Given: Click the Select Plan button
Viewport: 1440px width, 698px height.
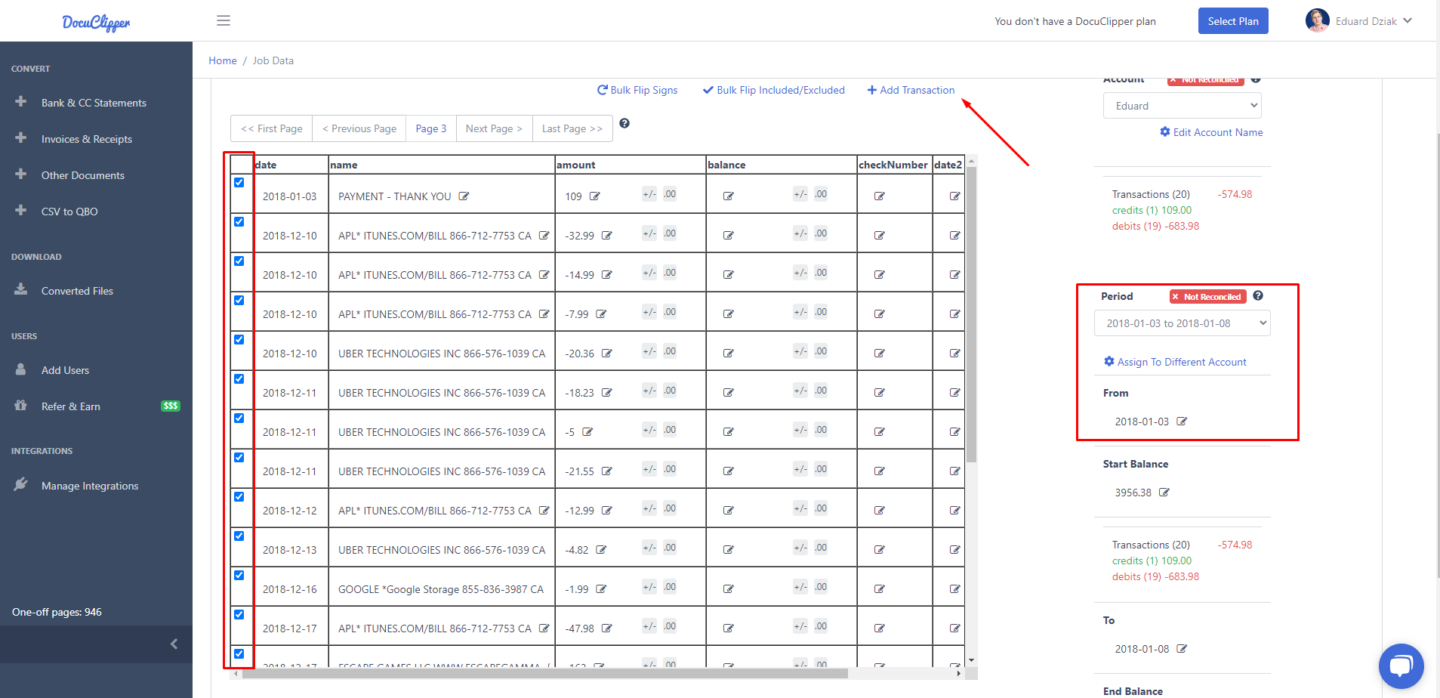Looking at the screenshot, I should click(1233, 21).
